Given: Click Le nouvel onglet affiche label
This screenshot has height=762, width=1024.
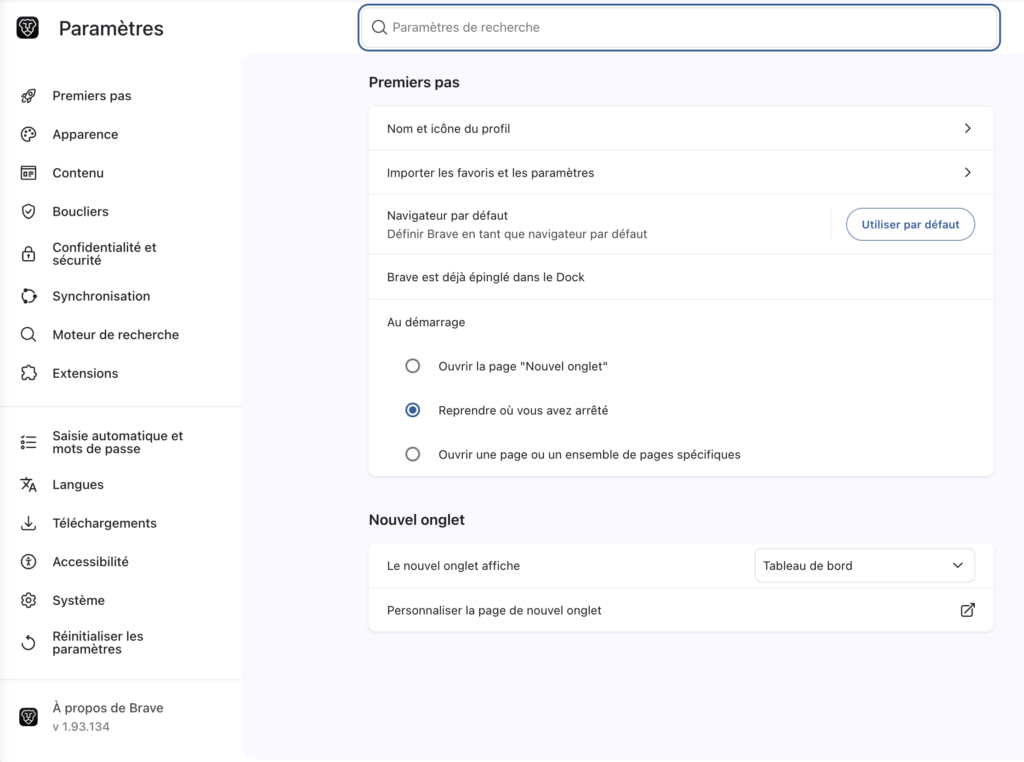Looking at the screenshot, I should [453, 565].
